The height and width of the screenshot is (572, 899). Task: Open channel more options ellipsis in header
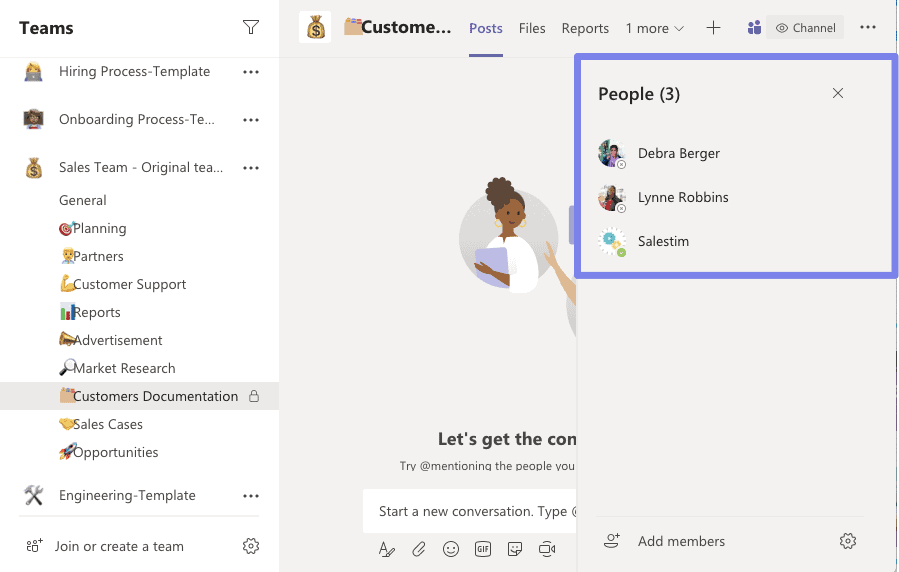pyautogui.click(x=867, y=28)
